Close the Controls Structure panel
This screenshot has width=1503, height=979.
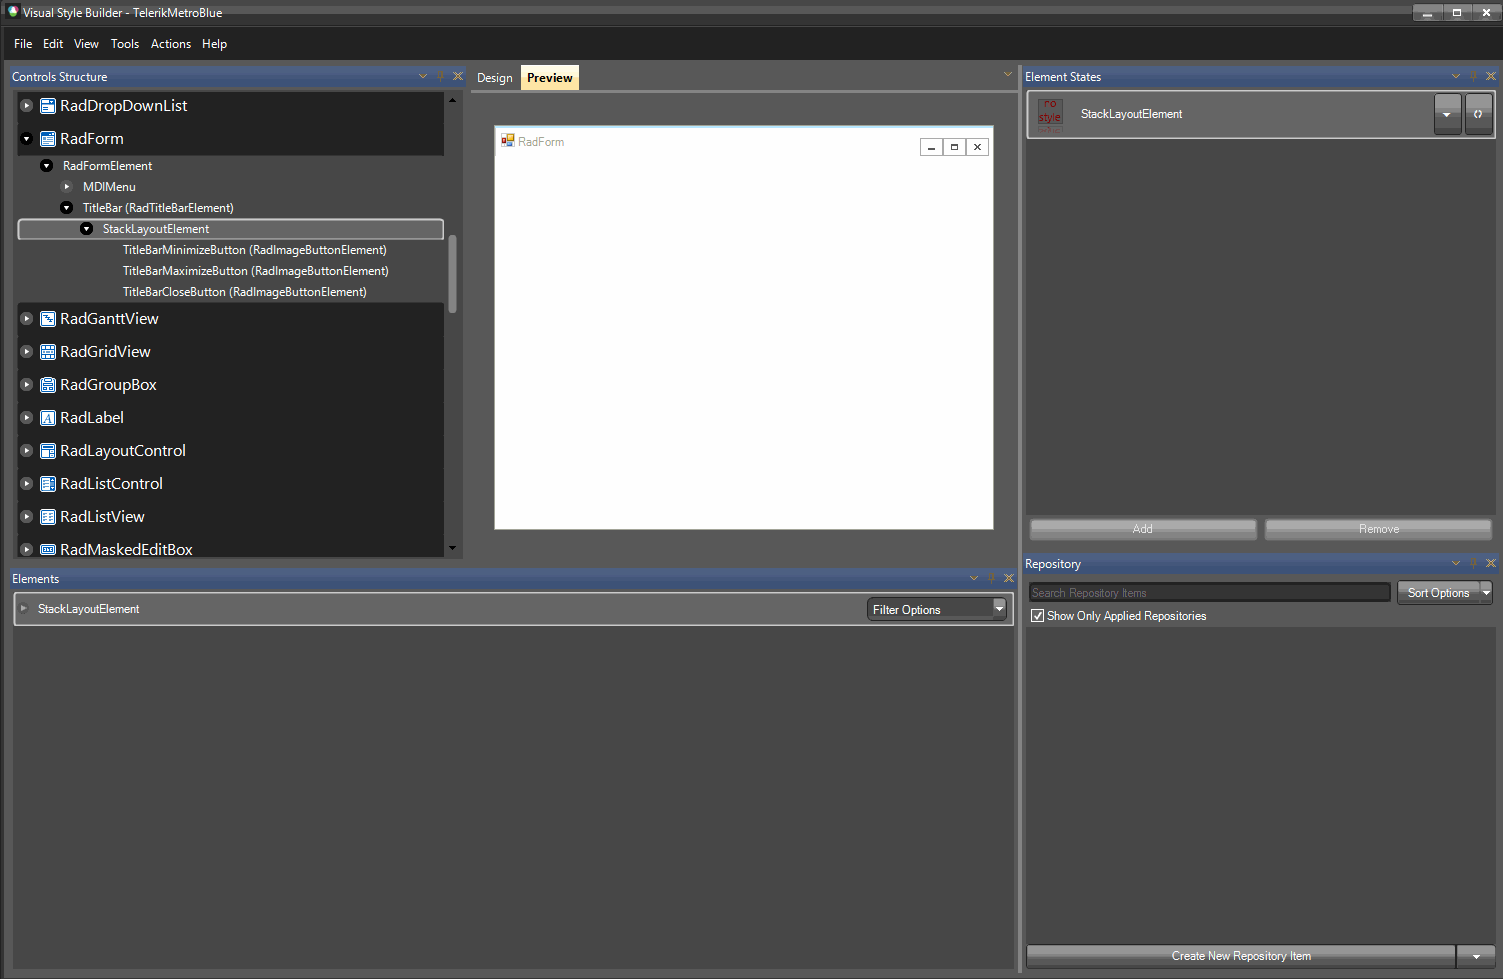click(458, 76)
